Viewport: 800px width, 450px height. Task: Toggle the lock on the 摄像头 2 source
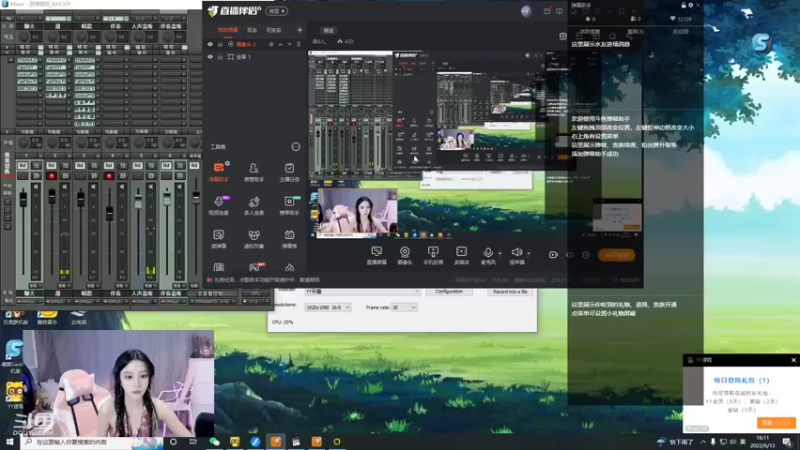click(220, 44)
